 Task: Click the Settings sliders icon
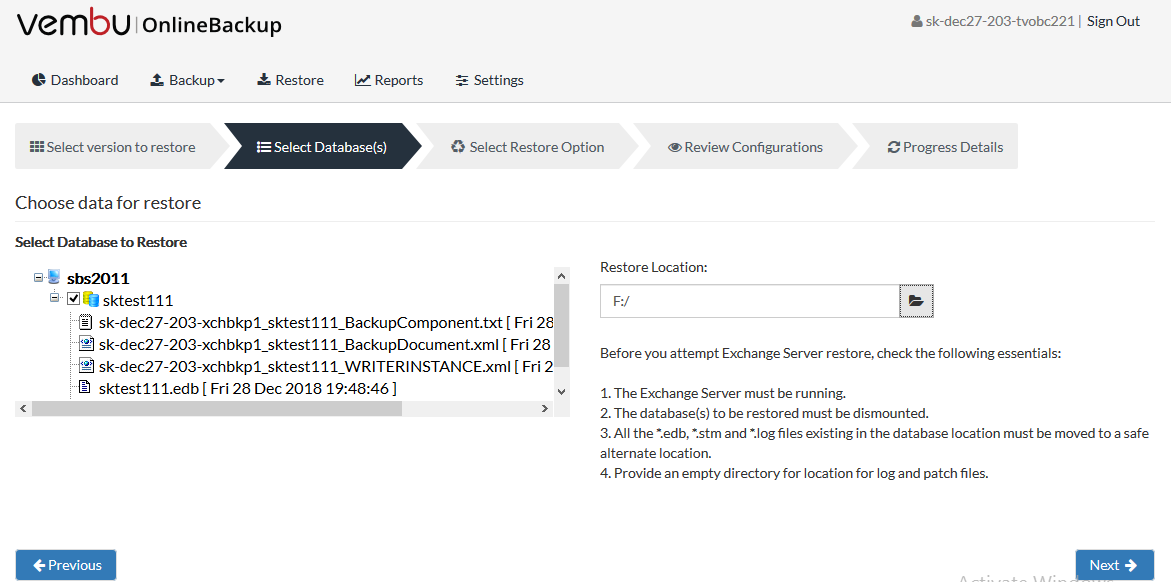[462, 80]
